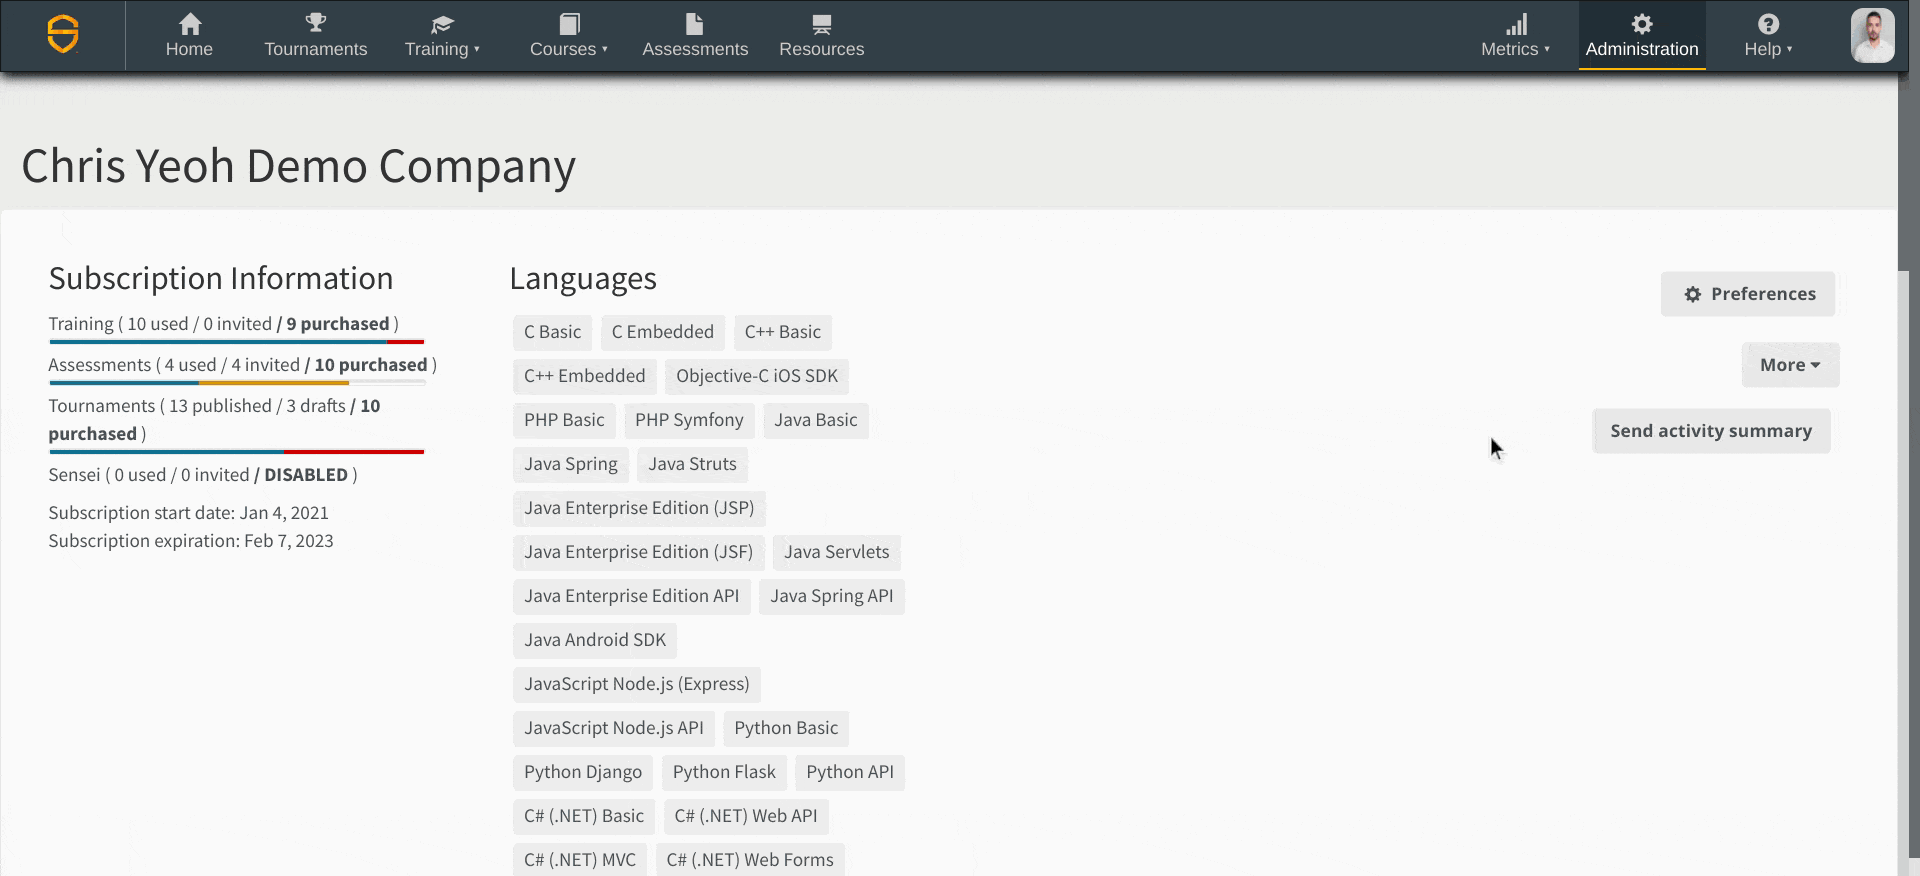Select the Objective-C iOS SDK tag

point(757,376)
